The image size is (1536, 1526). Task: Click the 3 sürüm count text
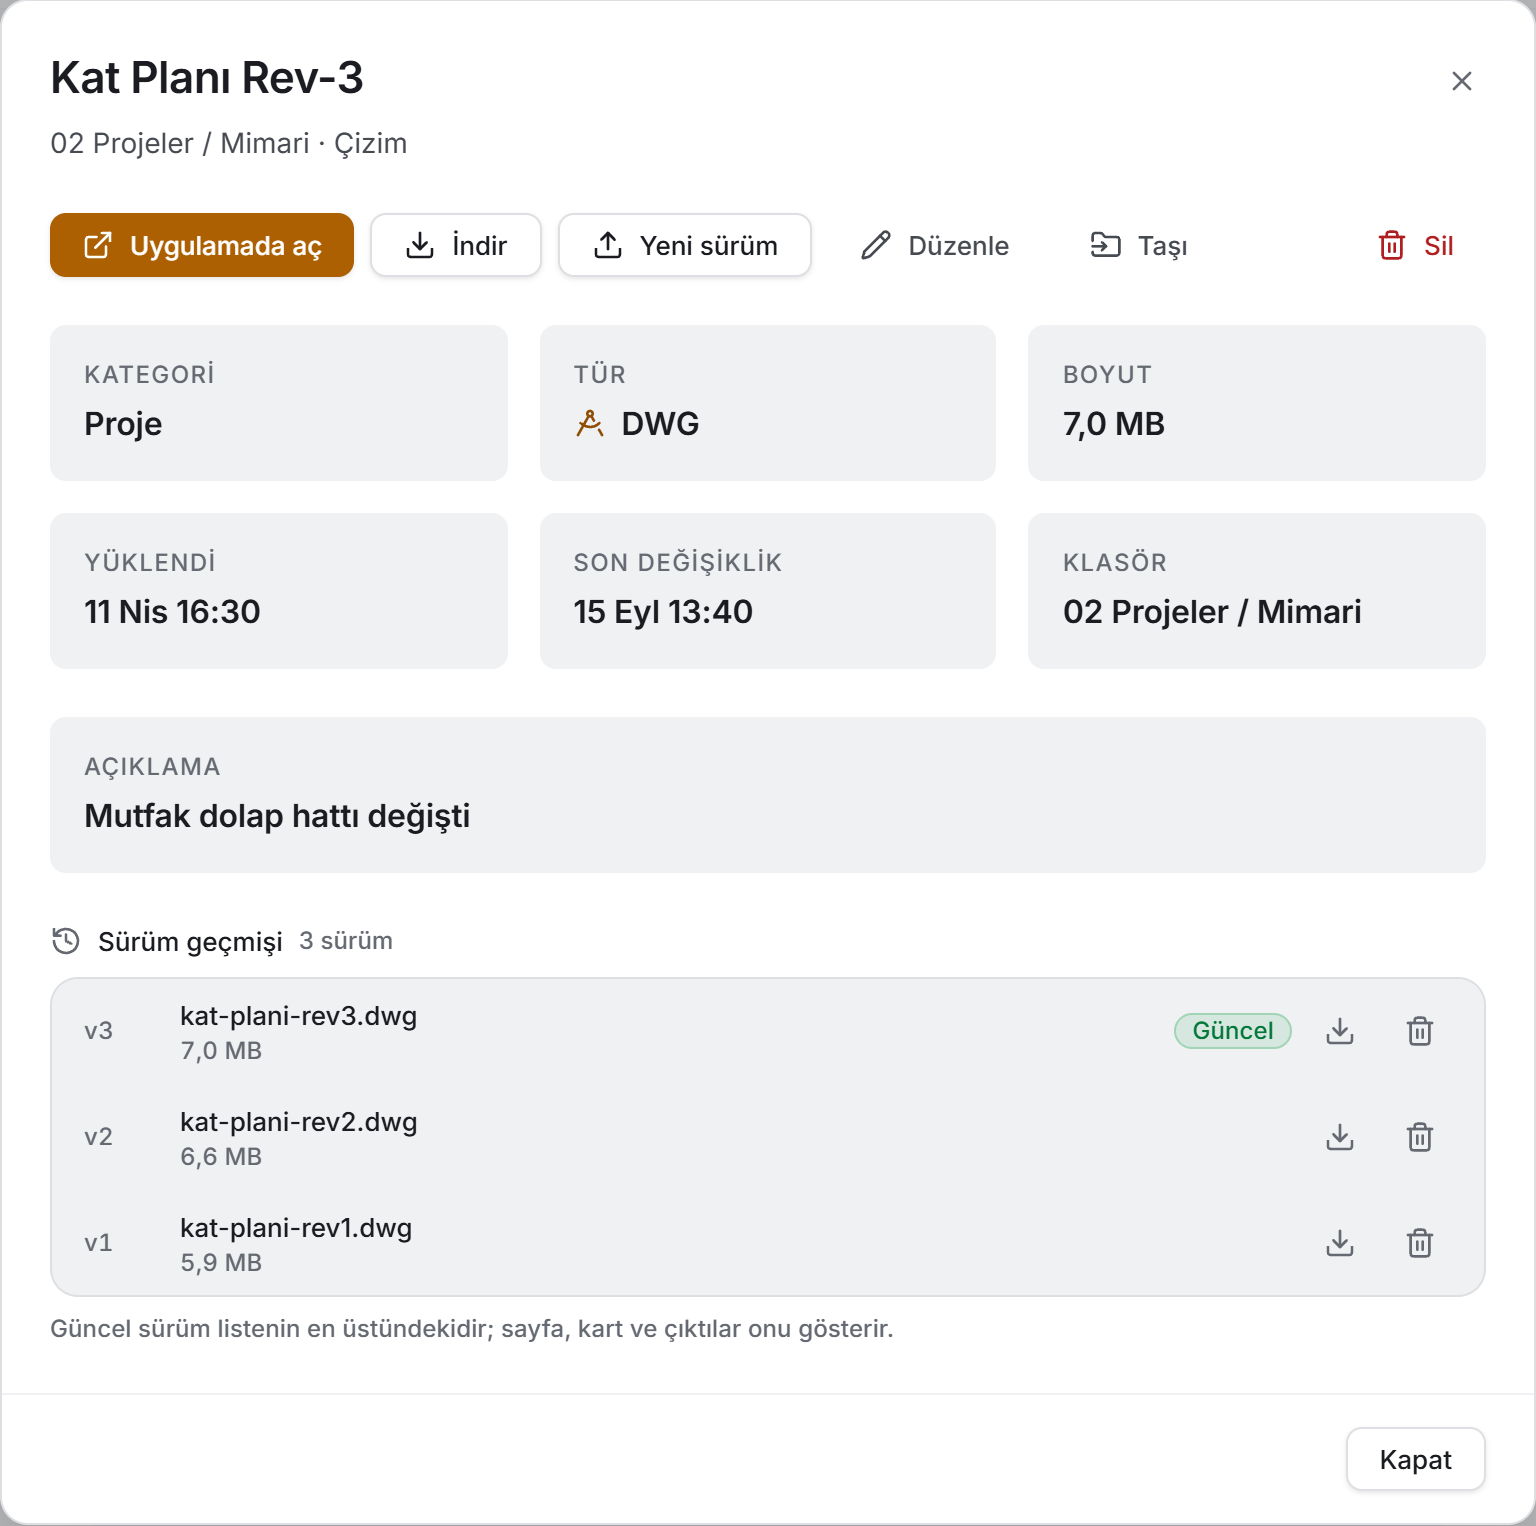346,941
